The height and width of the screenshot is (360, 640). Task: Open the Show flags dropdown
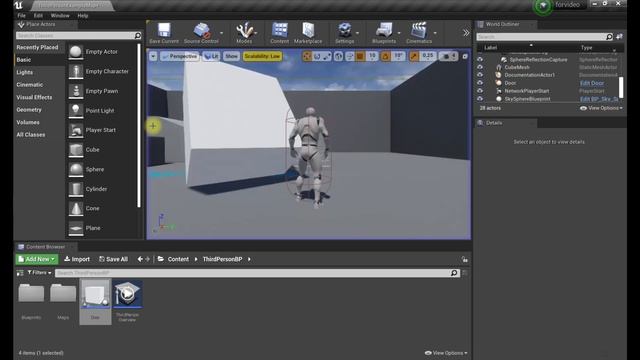click(231, 56)
